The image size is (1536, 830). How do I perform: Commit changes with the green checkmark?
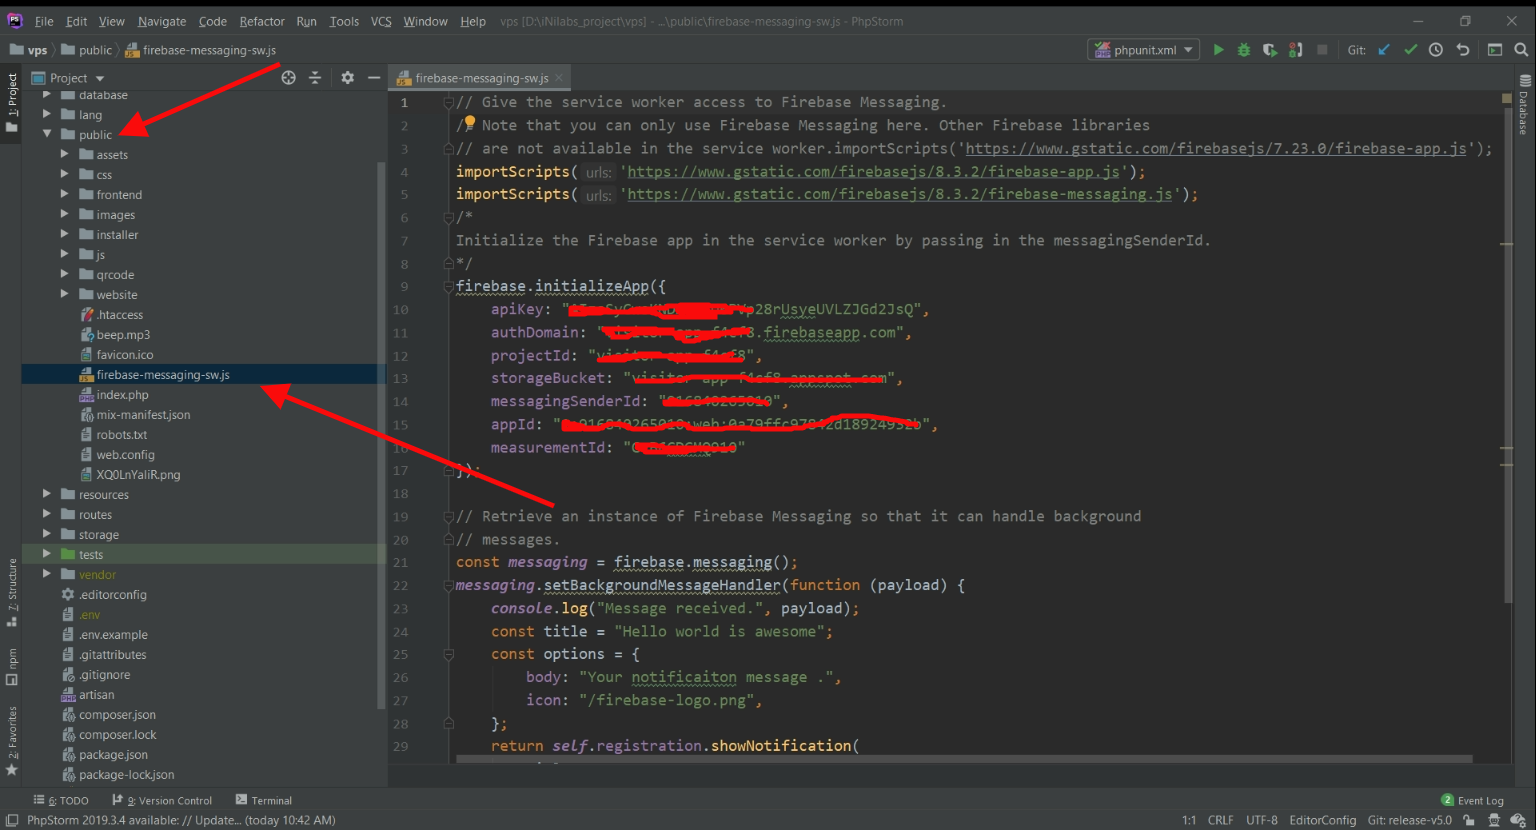[x=1410, y=50]
